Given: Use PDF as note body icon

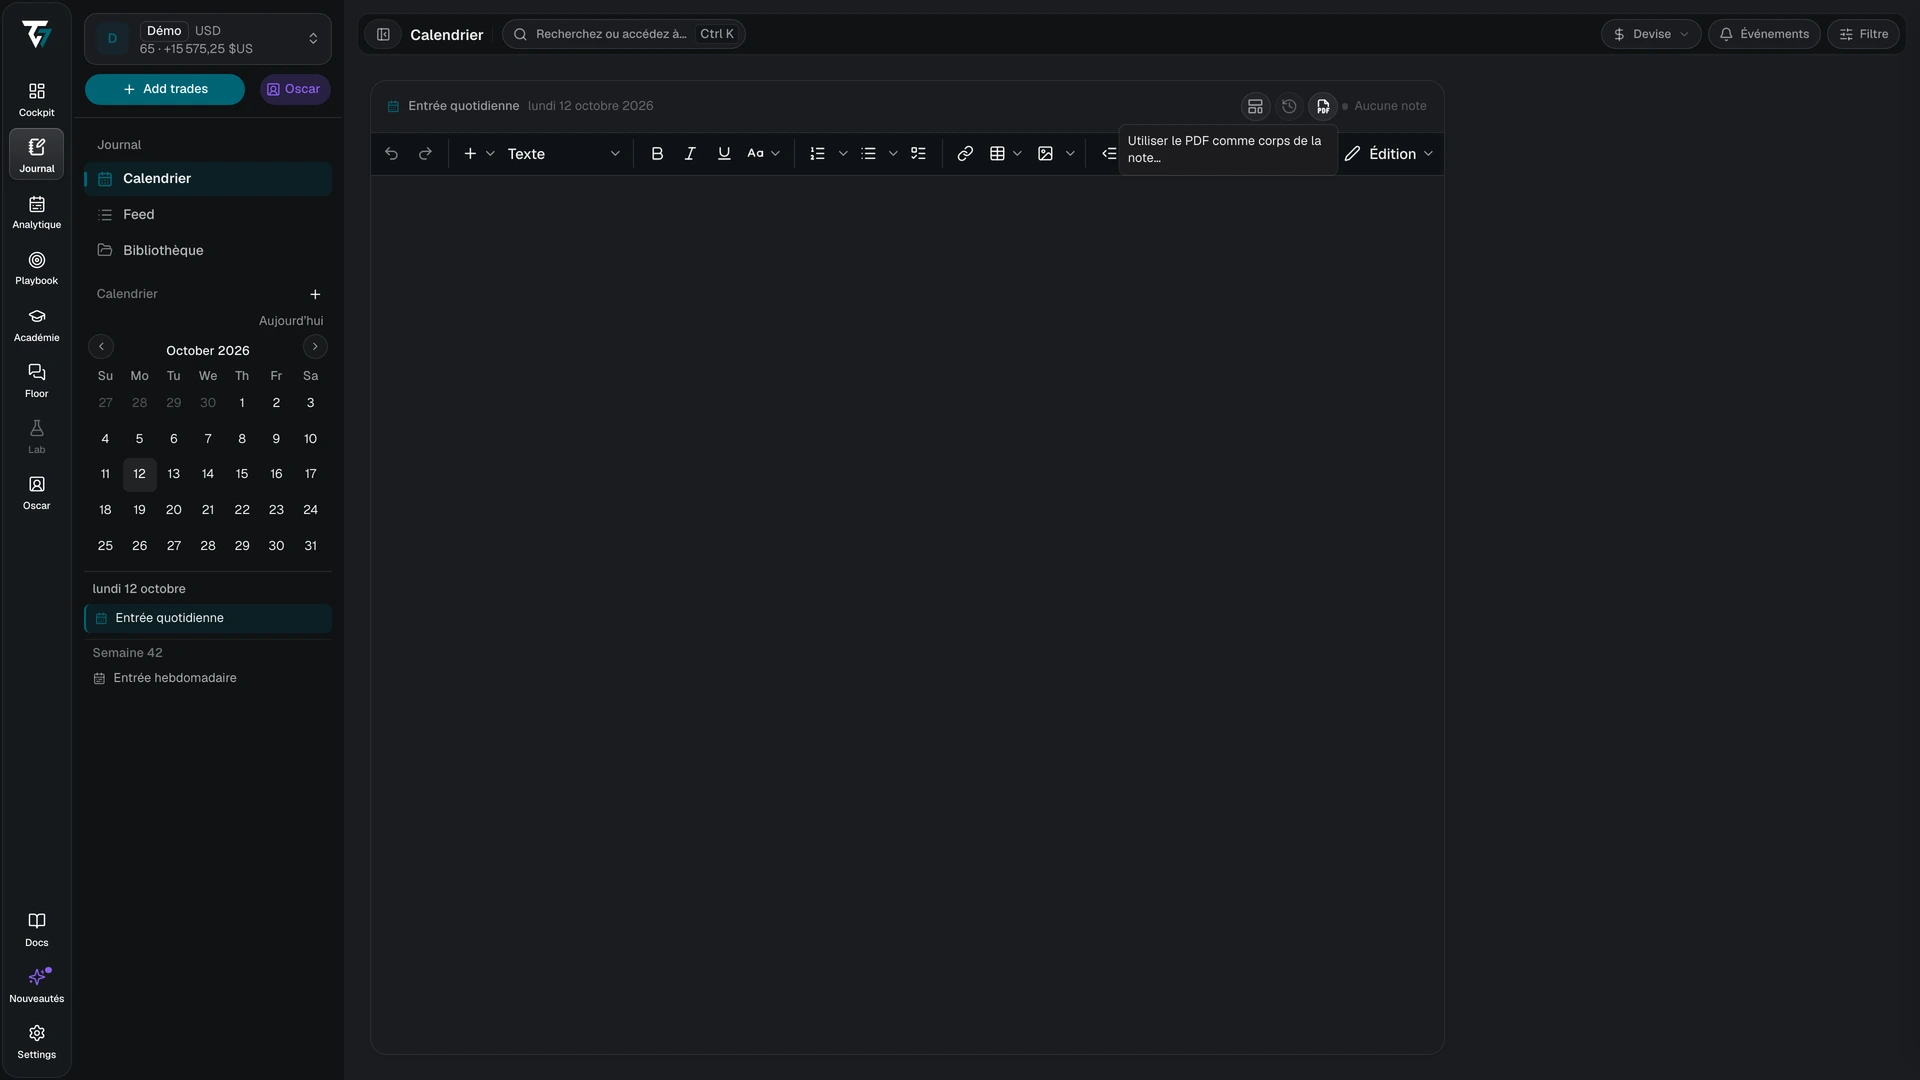Looking at the screenshot, I should coord(1323,106).
